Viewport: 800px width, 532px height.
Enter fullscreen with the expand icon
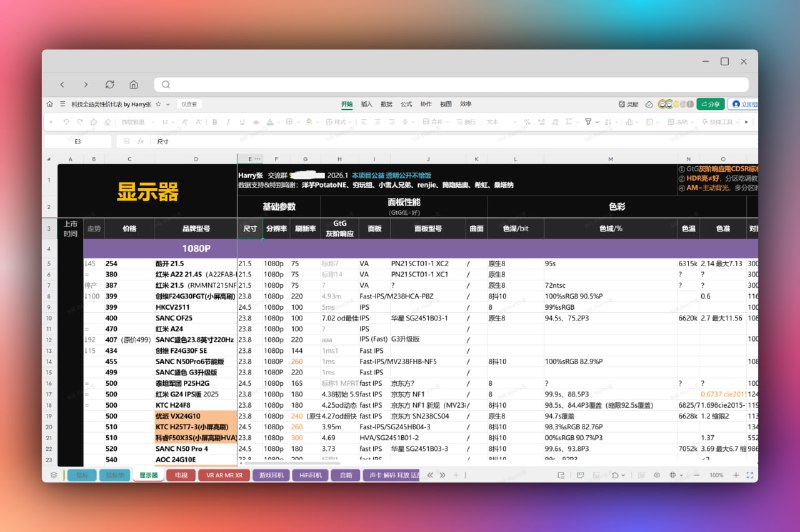pyautogui.click(x=749, y=475)
